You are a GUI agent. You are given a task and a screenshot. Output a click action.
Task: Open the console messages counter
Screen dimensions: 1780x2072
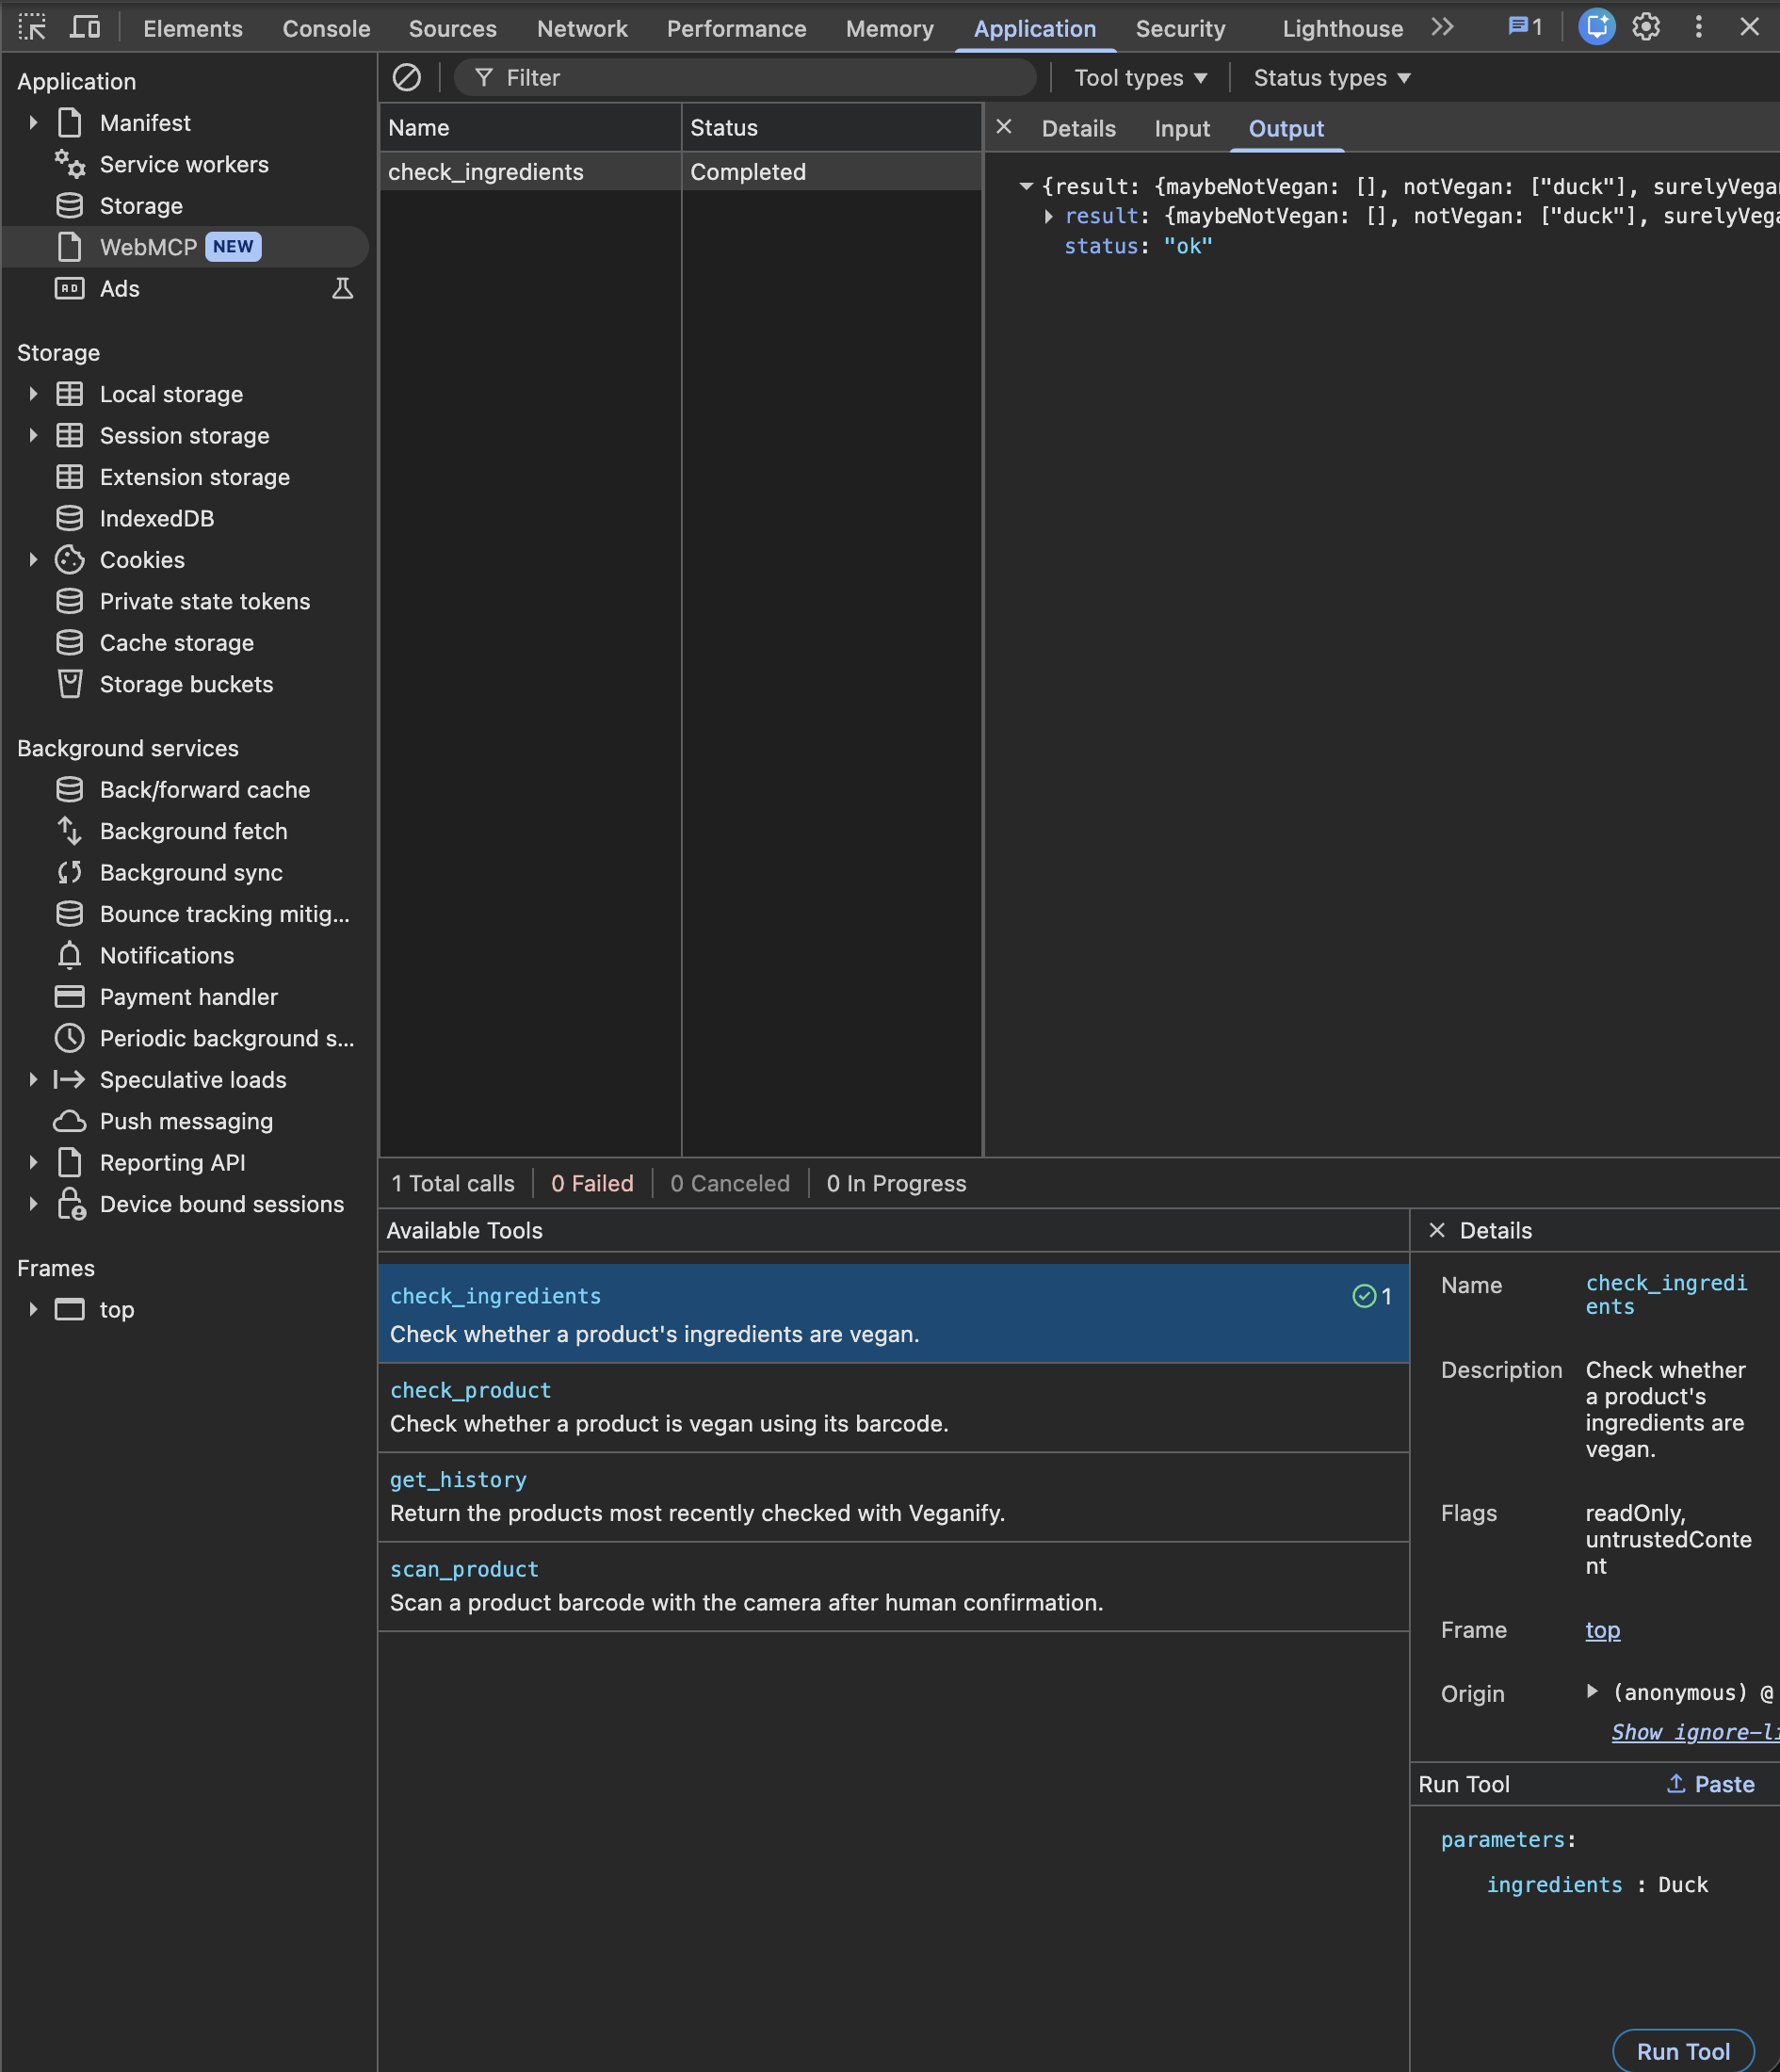tap(1525, 27)
